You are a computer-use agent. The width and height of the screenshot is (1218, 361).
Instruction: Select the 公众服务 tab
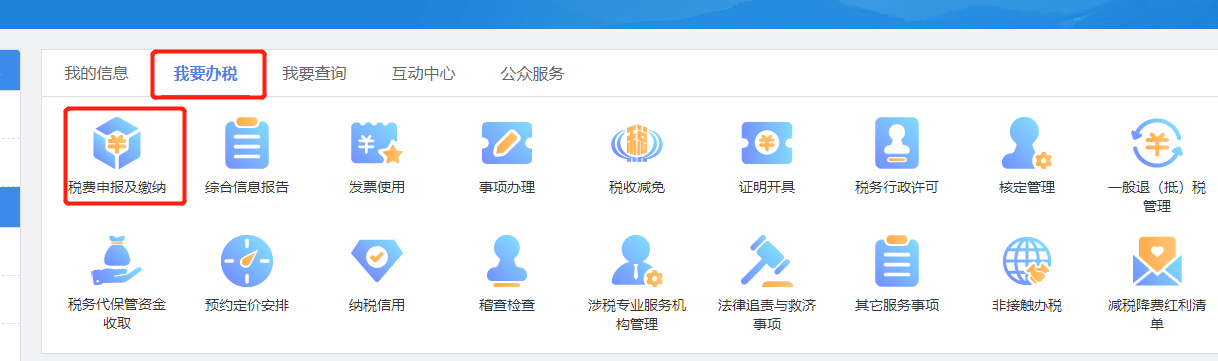532,73
